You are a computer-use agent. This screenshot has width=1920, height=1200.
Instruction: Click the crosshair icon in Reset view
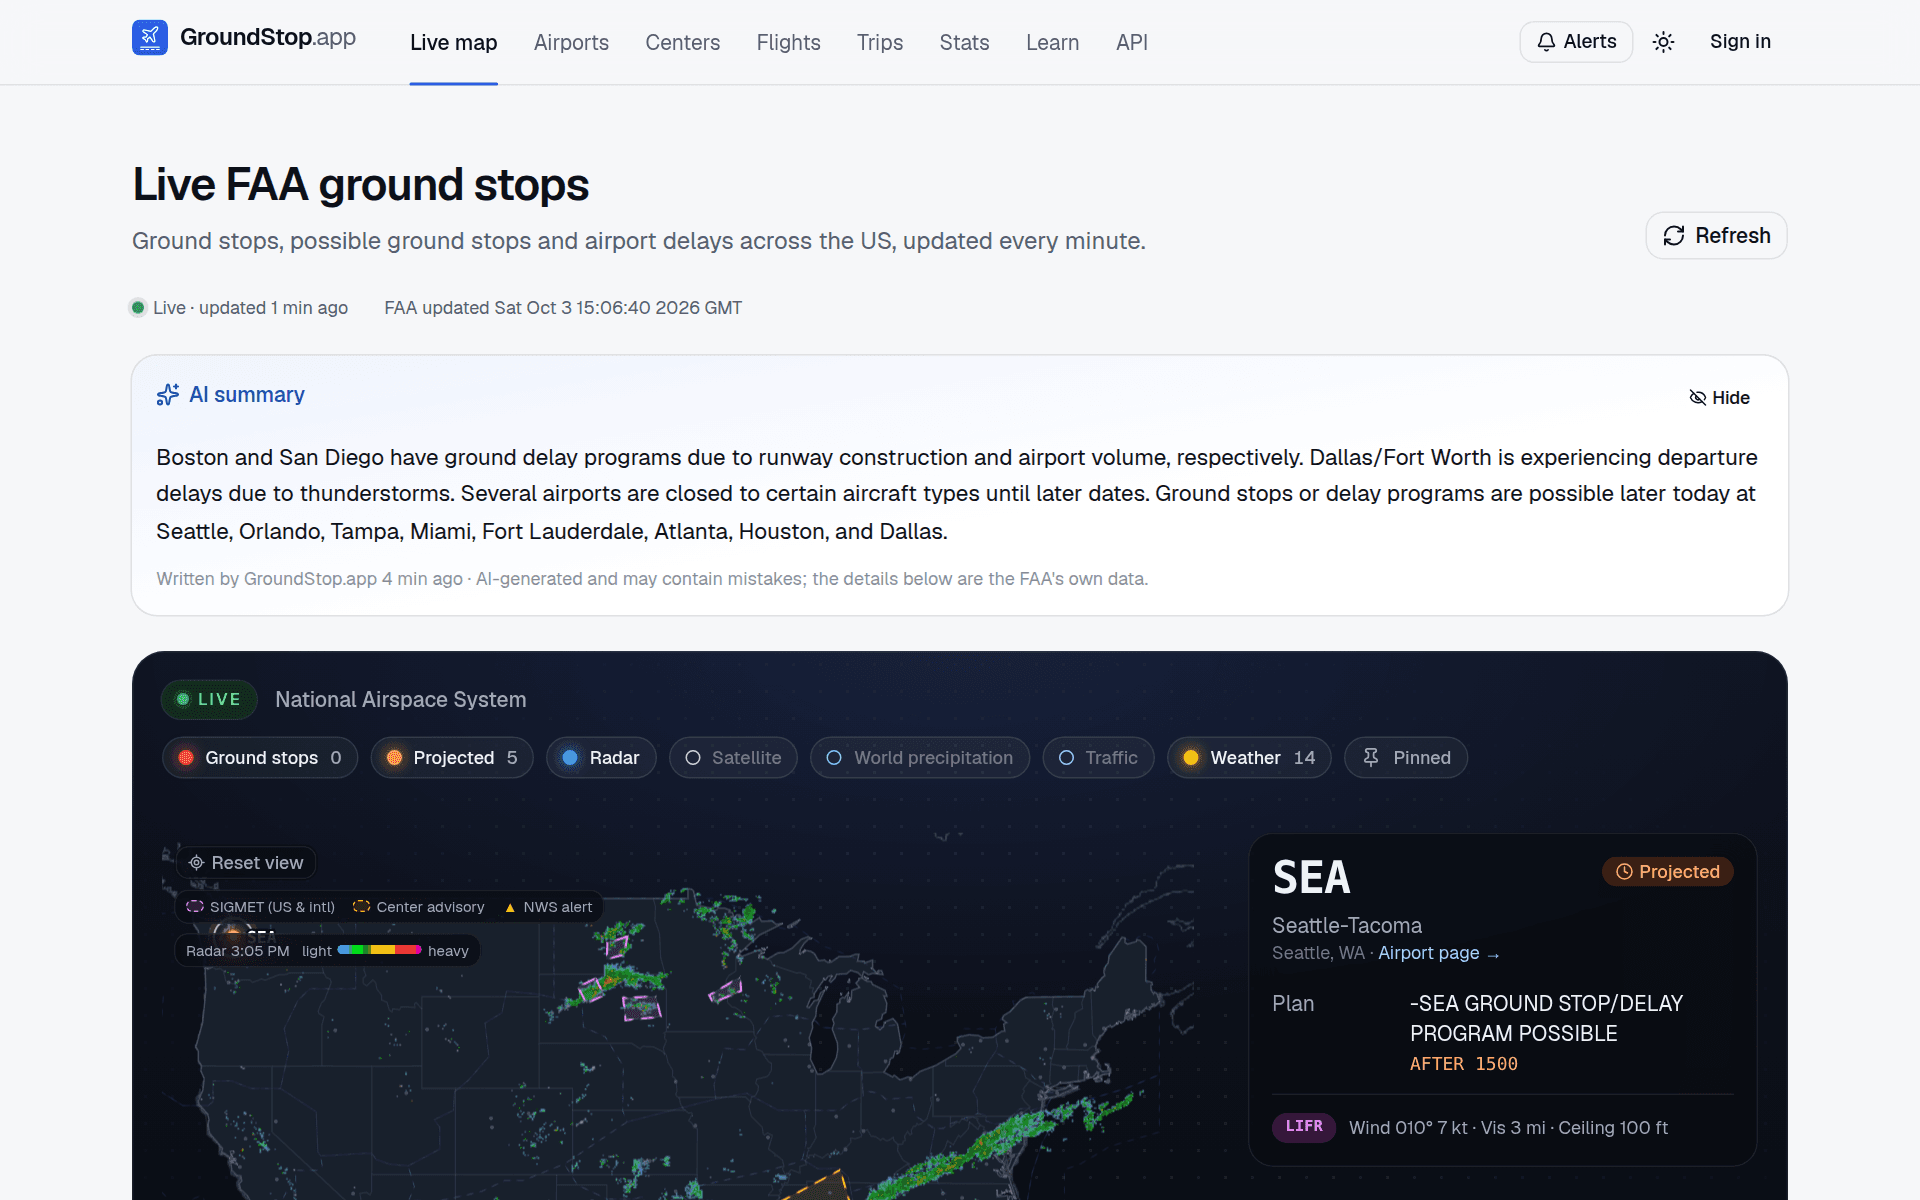(196, 863)
